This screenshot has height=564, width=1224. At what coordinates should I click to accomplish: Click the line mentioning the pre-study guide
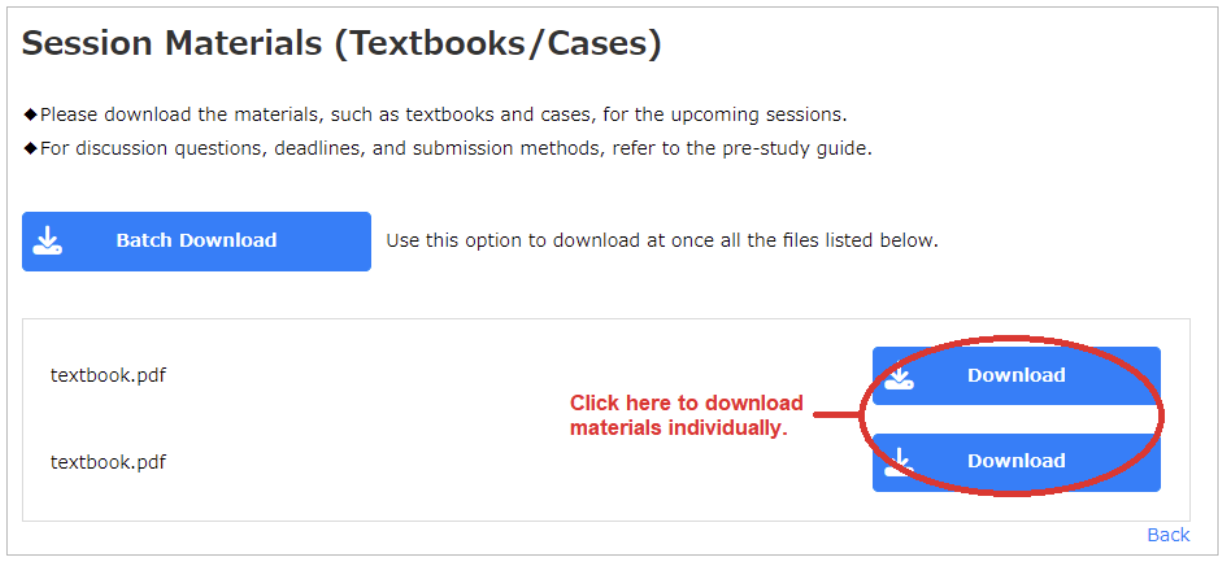point(456,150)
